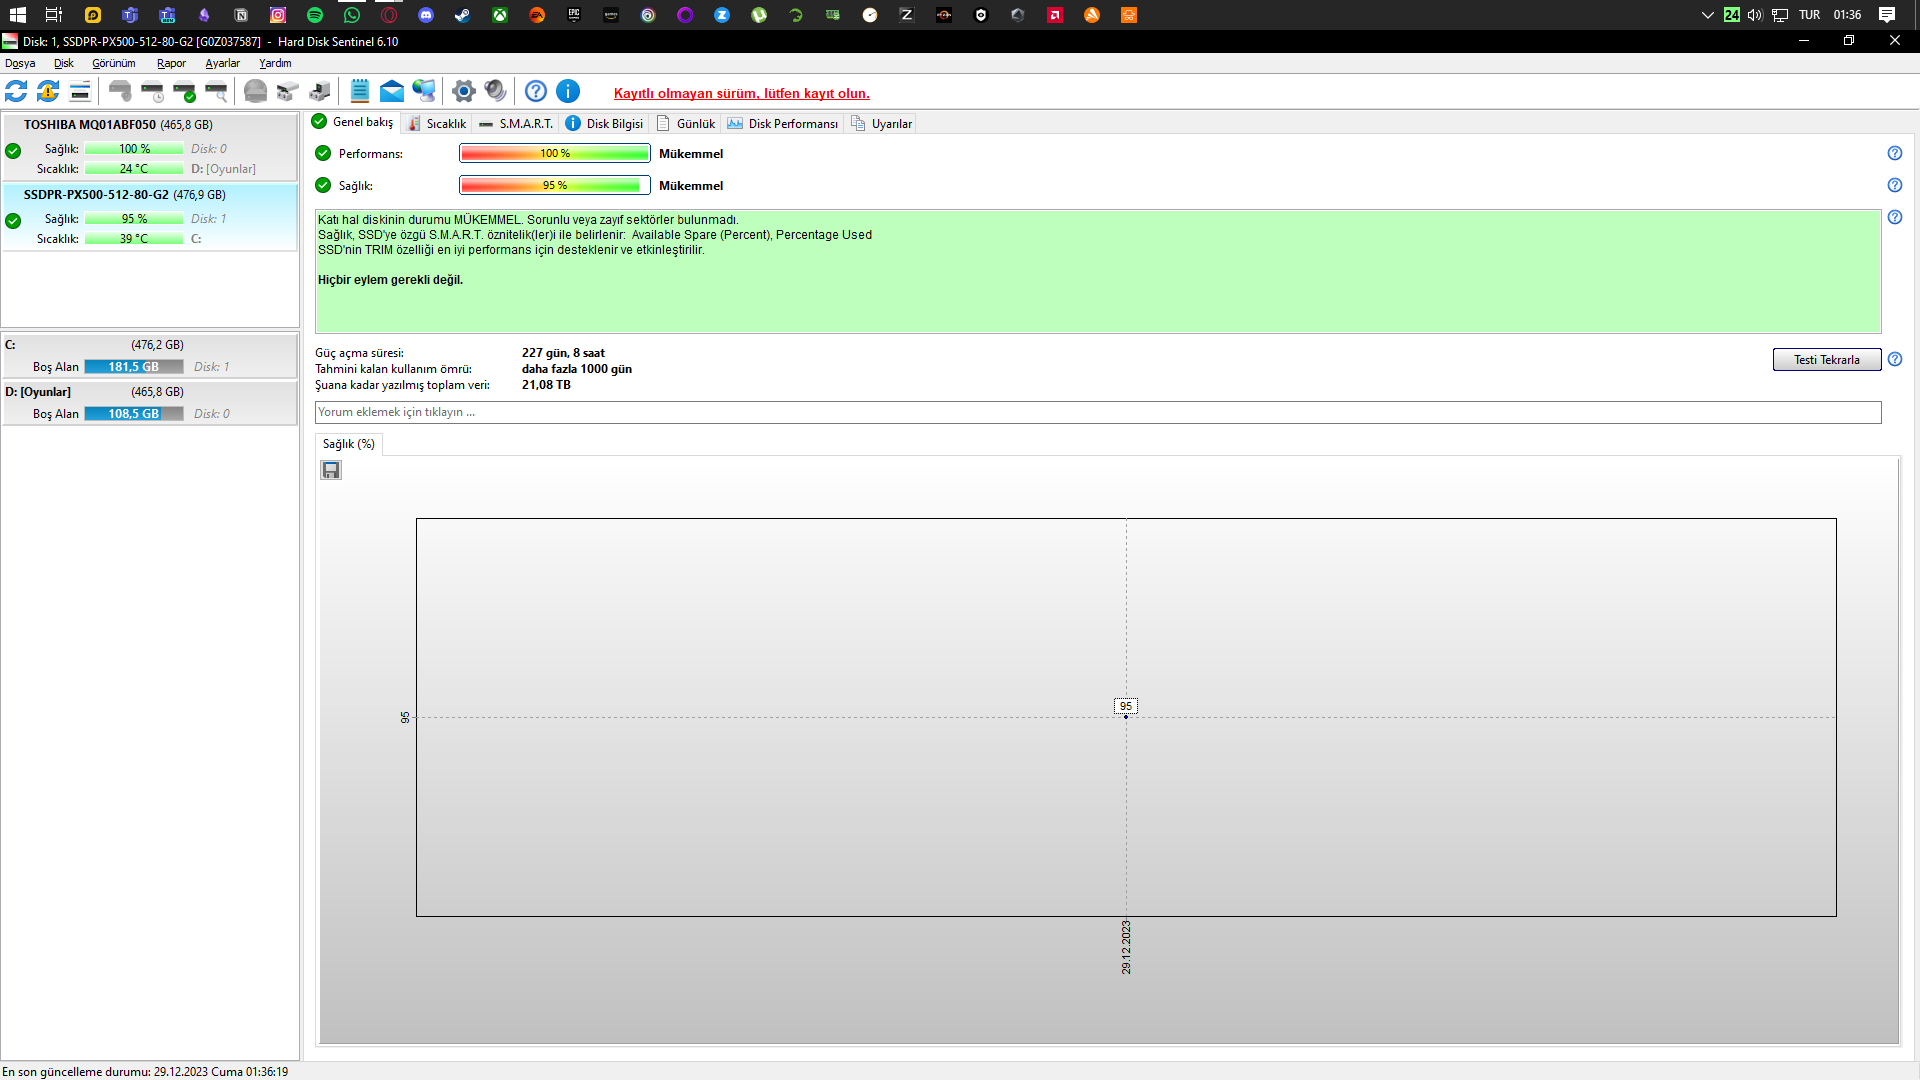Screen dimensions: 1920x1080
Task: Click the refresh disk status icon
Action: [16, 91]
